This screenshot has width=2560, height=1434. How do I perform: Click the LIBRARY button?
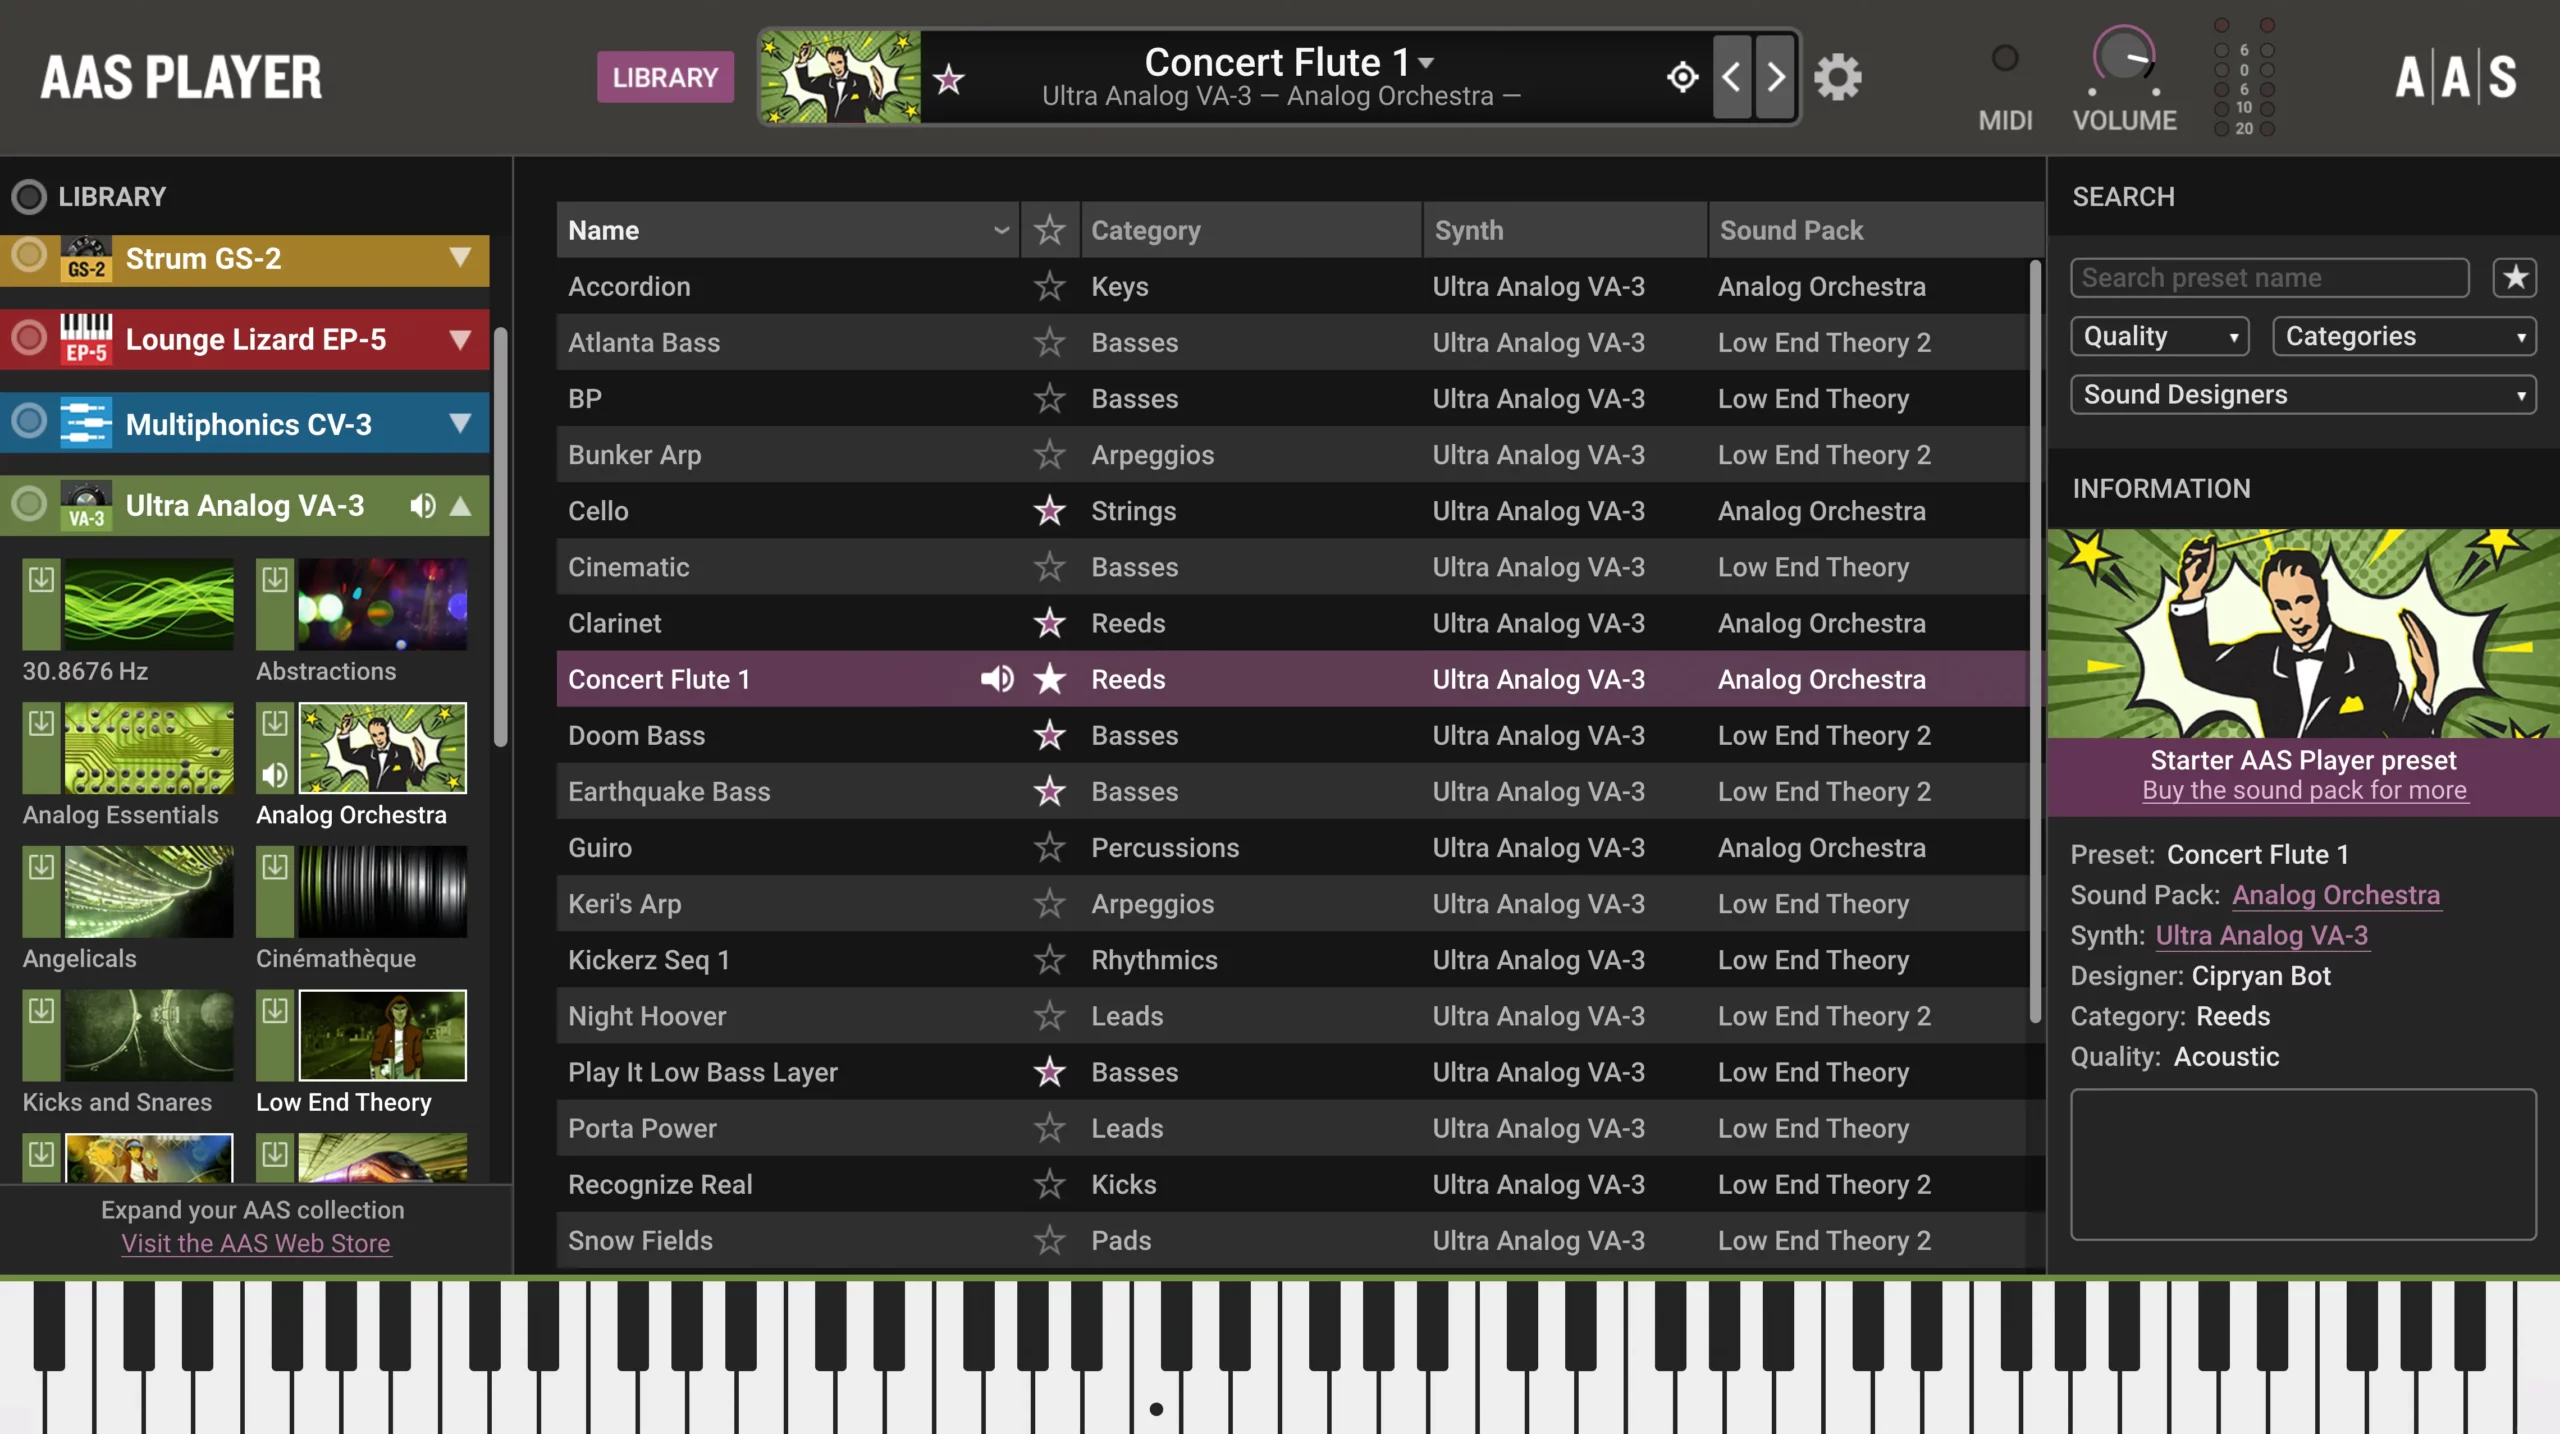(665, 77)
